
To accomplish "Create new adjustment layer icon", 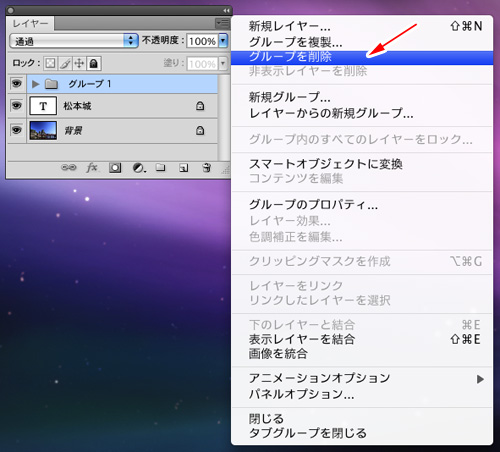I will point(139,168).
